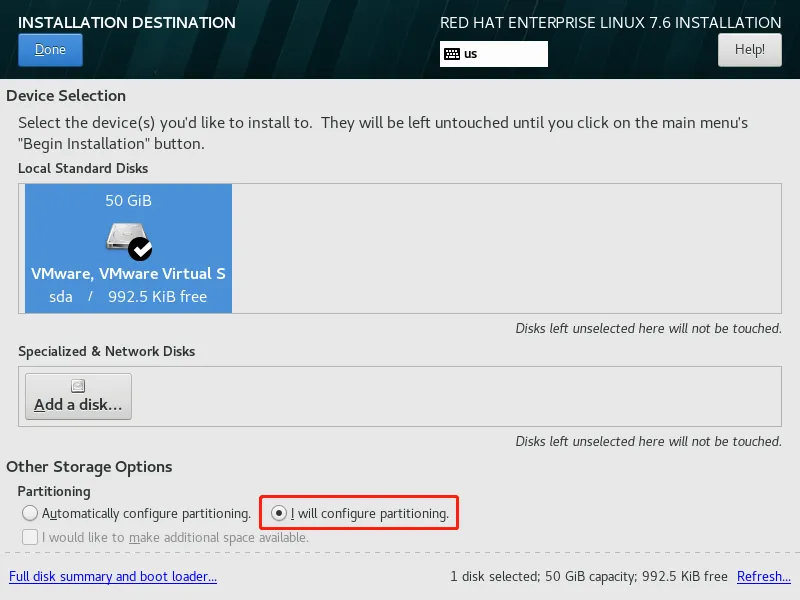This screenshot has width=800, height=600.
Task: Open "Full disk summary and boot loader..."
Action: [113, 577]
